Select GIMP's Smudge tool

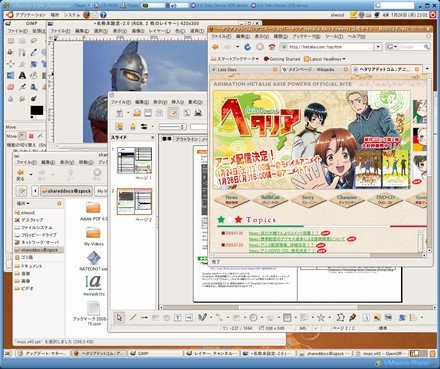tap(22, 98)
